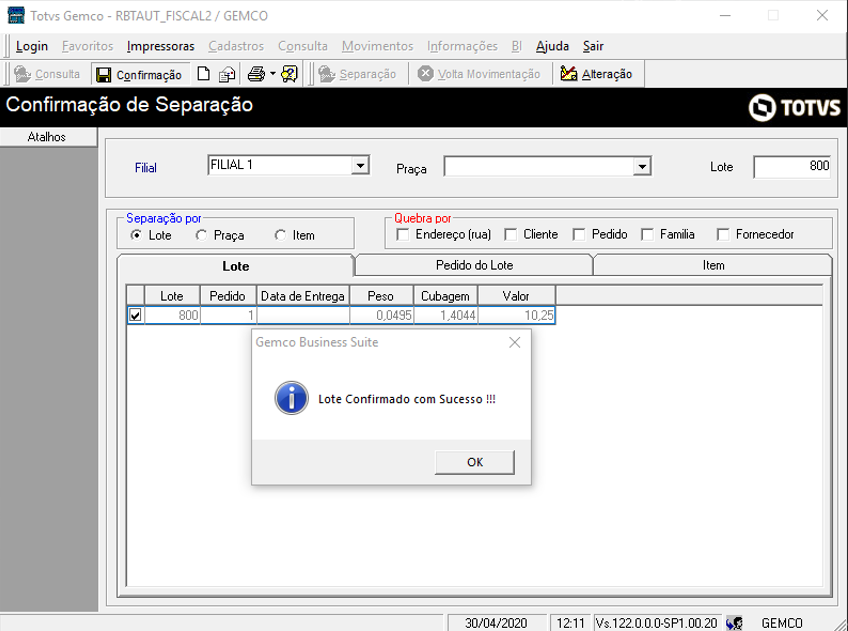
Task: Click the Lote cell 800 in grid
Action: coord(172,315)
